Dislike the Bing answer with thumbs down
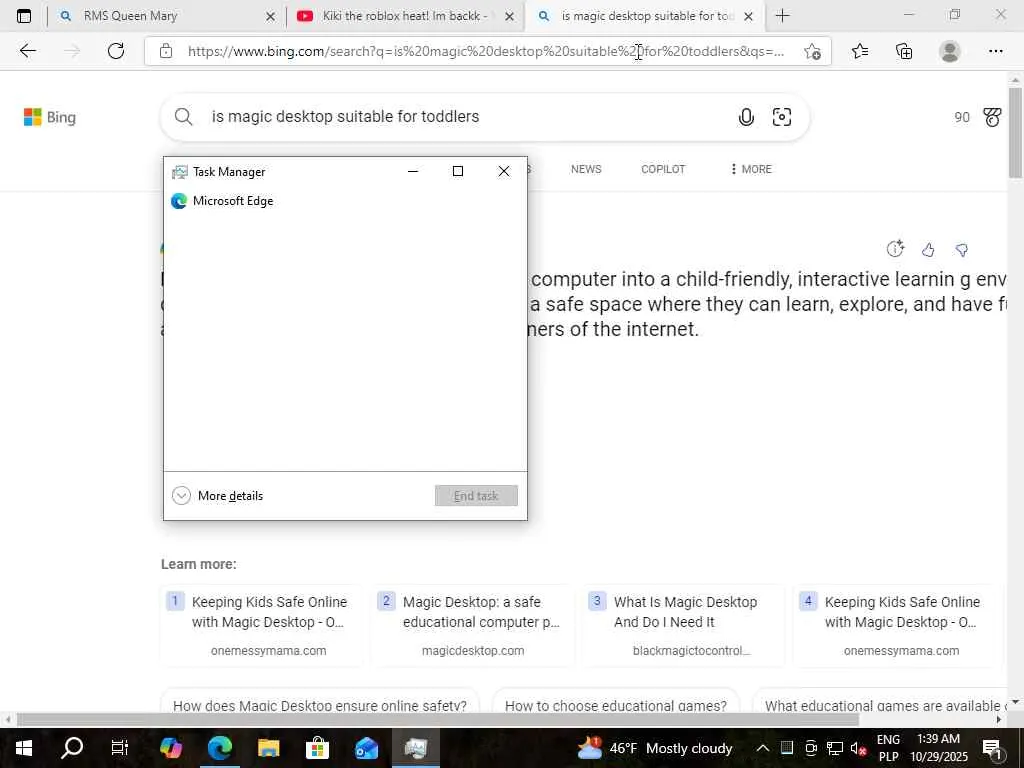The height and width of the screenshot is (768, 1024). 961,249
